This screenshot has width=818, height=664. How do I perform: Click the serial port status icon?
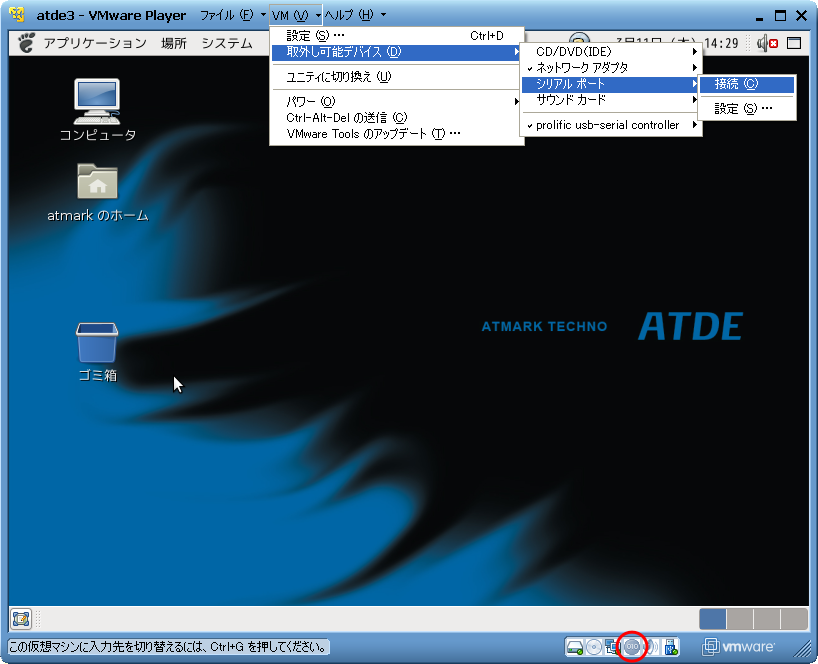[x=632, y=647]
